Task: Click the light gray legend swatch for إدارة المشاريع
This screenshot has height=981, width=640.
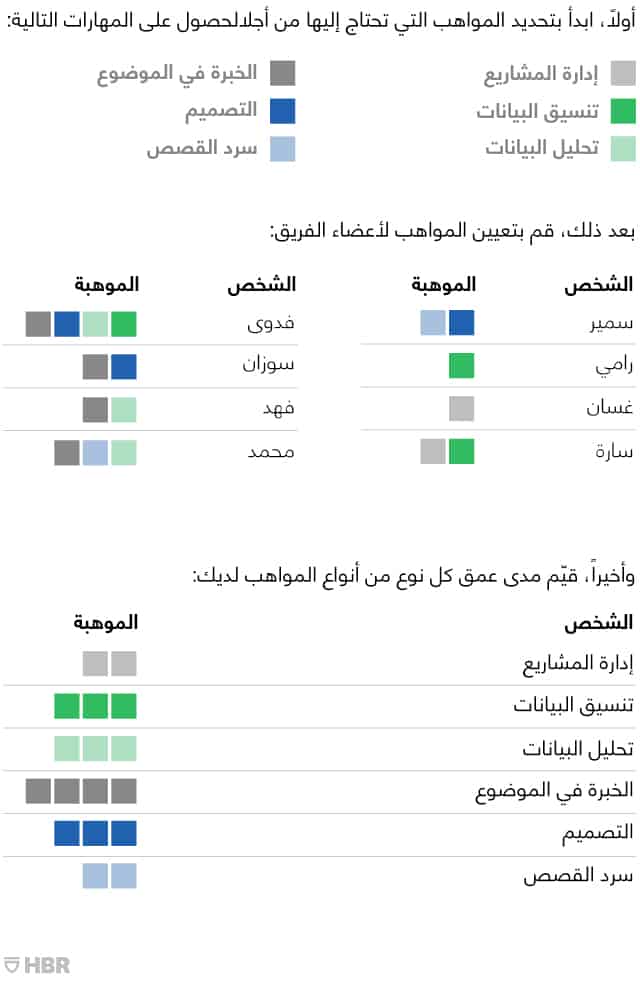Action: (x=622, y=73)
